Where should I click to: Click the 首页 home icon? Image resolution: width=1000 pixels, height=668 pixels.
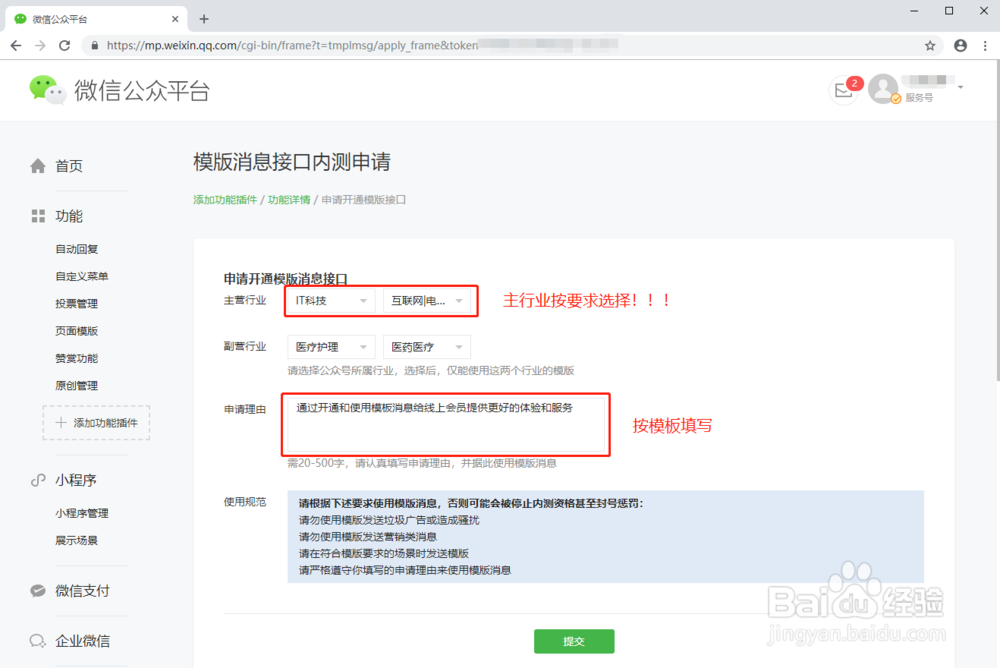pos(38,166)
